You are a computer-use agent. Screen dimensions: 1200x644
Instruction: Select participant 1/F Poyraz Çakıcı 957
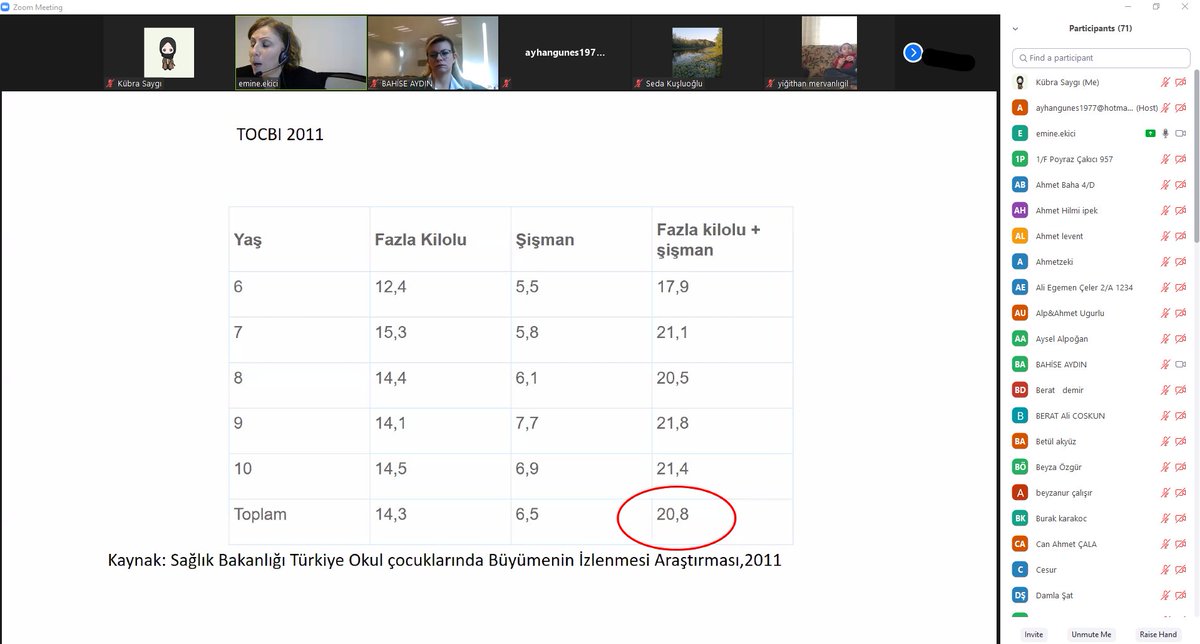(x=1100, y=159)
